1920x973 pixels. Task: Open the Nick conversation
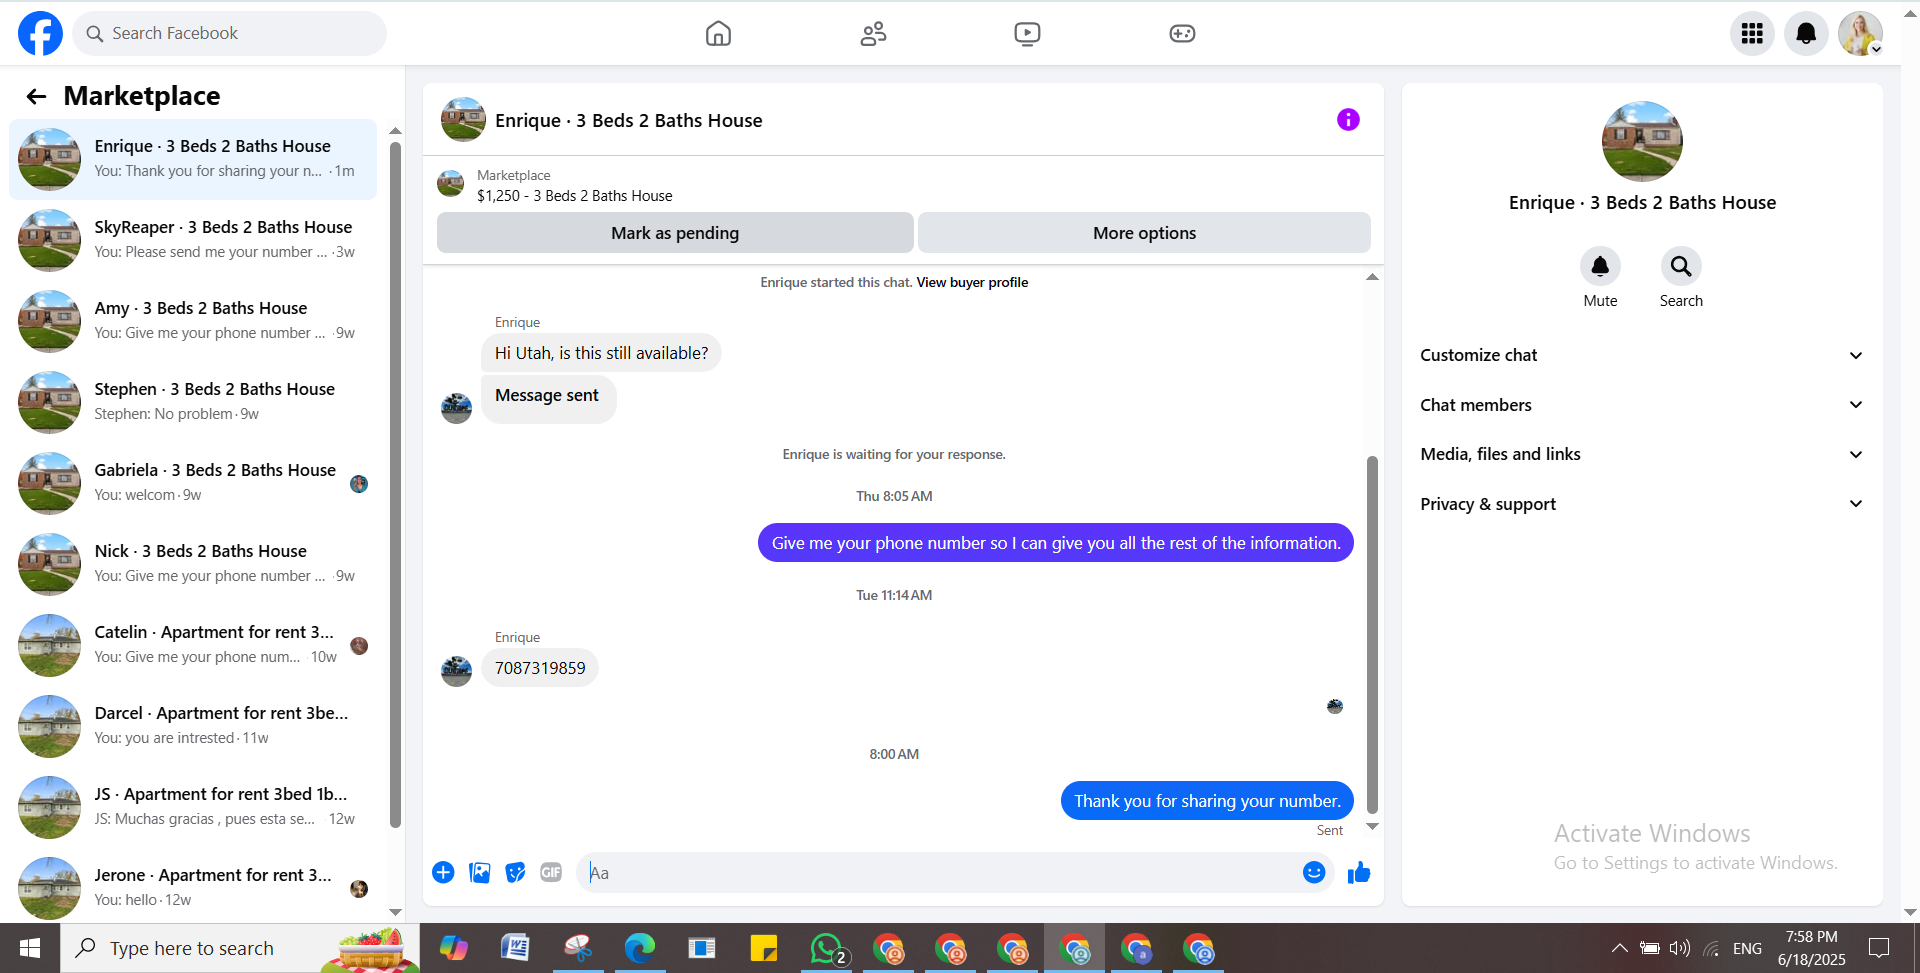pos(193,564)
